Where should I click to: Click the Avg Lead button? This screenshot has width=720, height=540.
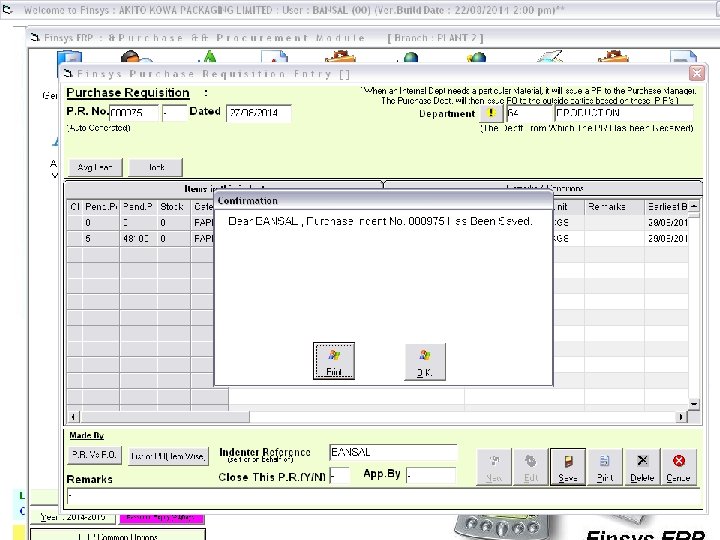pyautogui.click(x=96, y=167)
